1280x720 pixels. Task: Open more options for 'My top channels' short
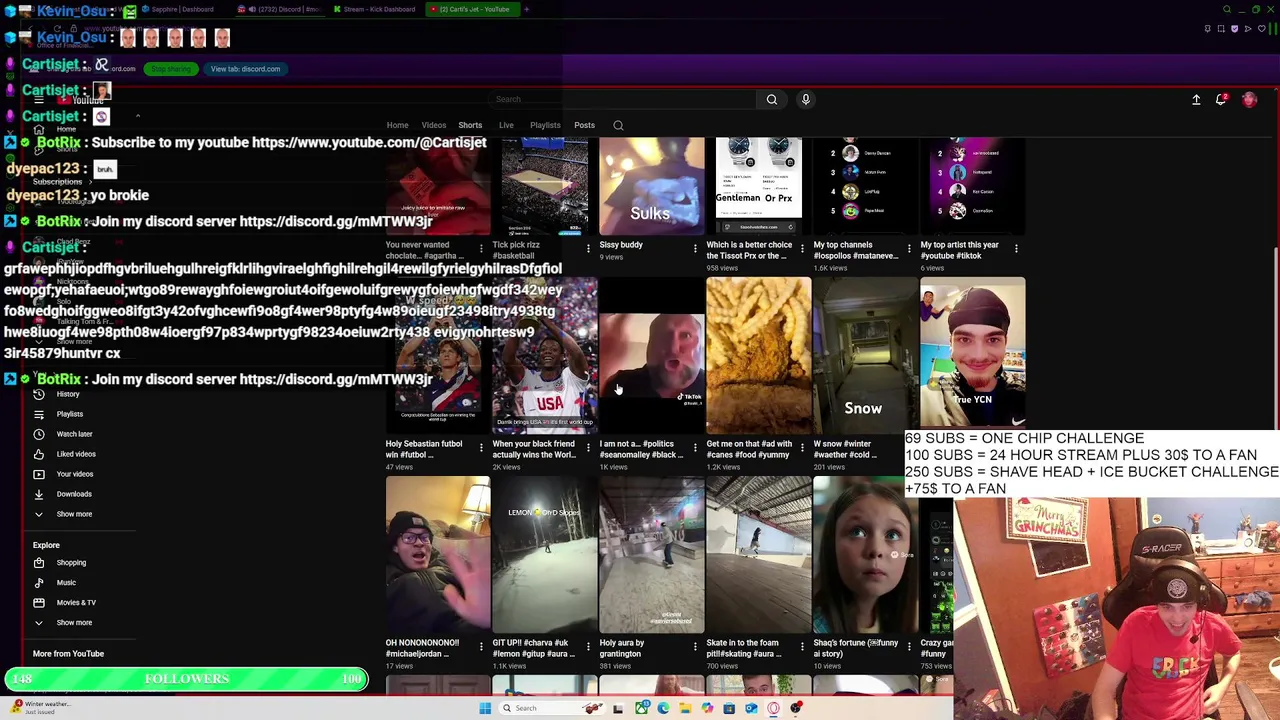point(909,248)
